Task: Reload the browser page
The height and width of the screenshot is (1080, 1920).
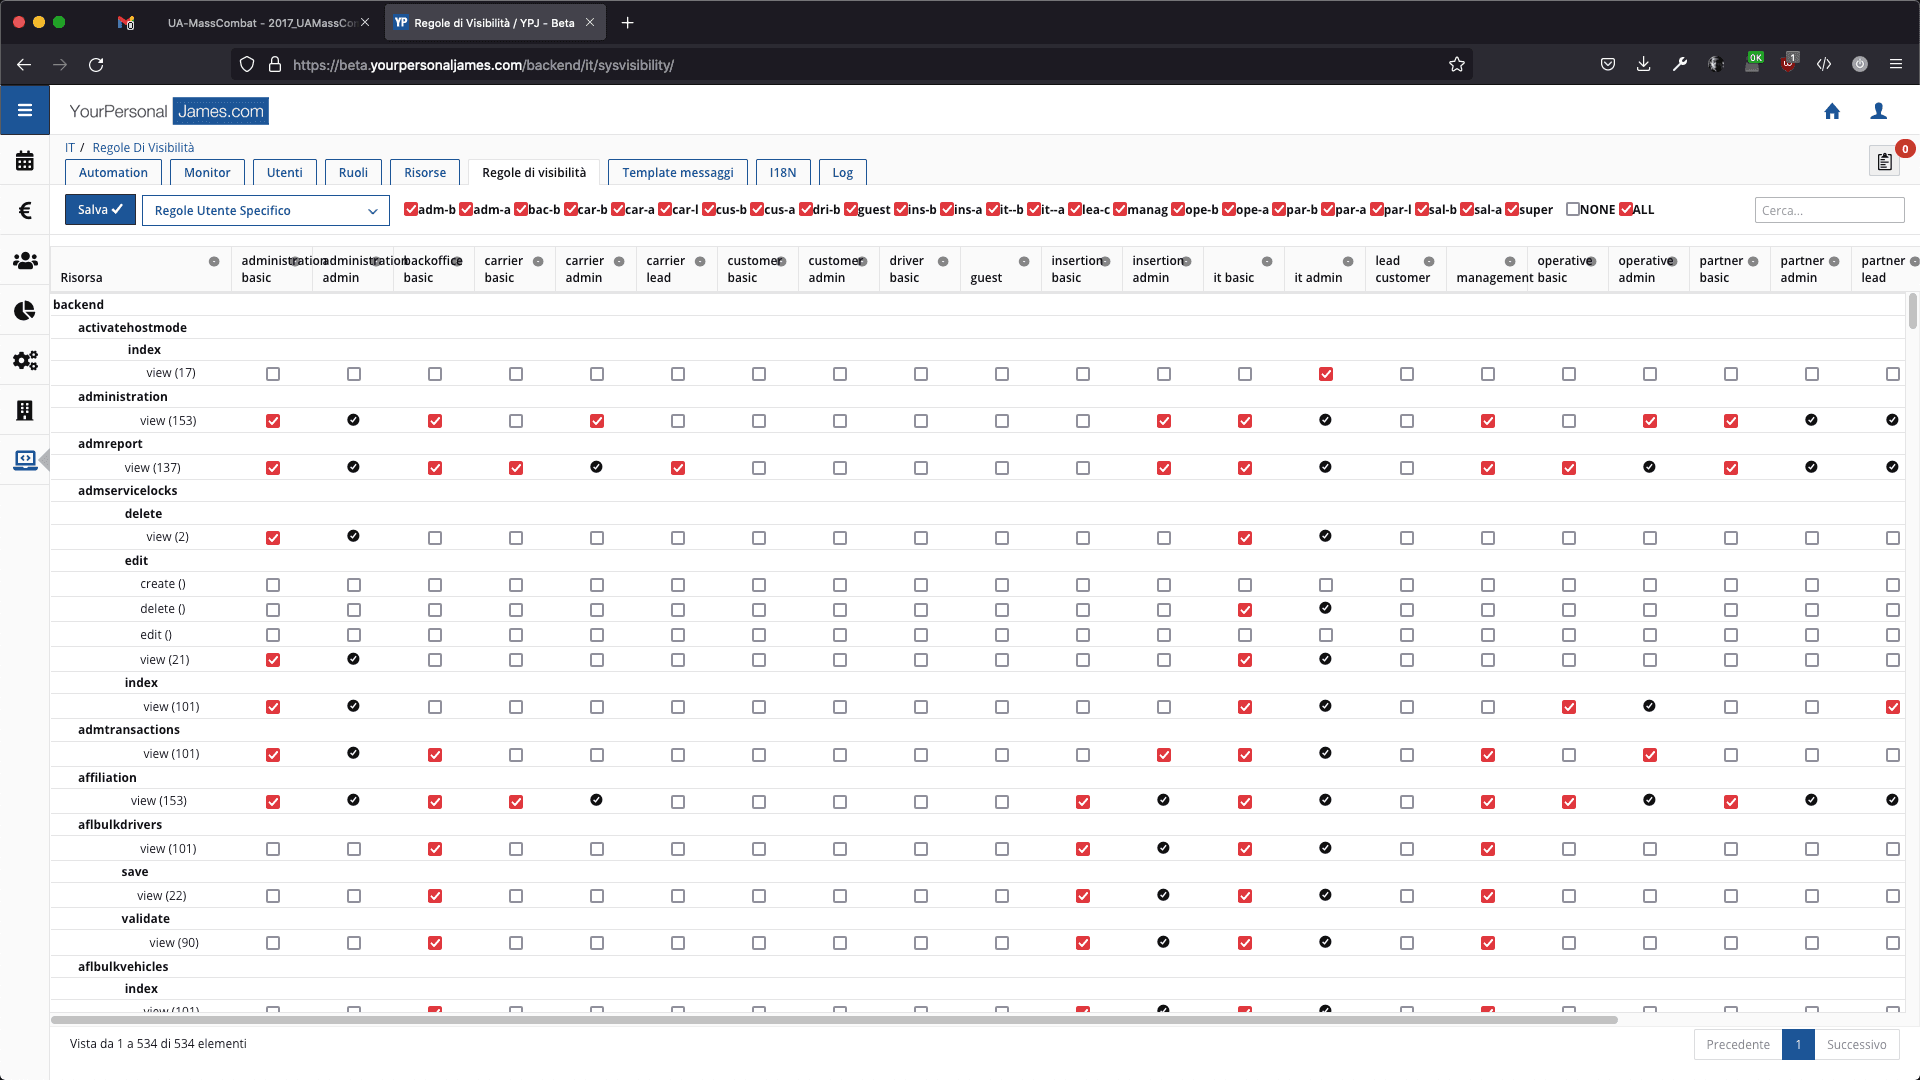Action: (96, 65)
